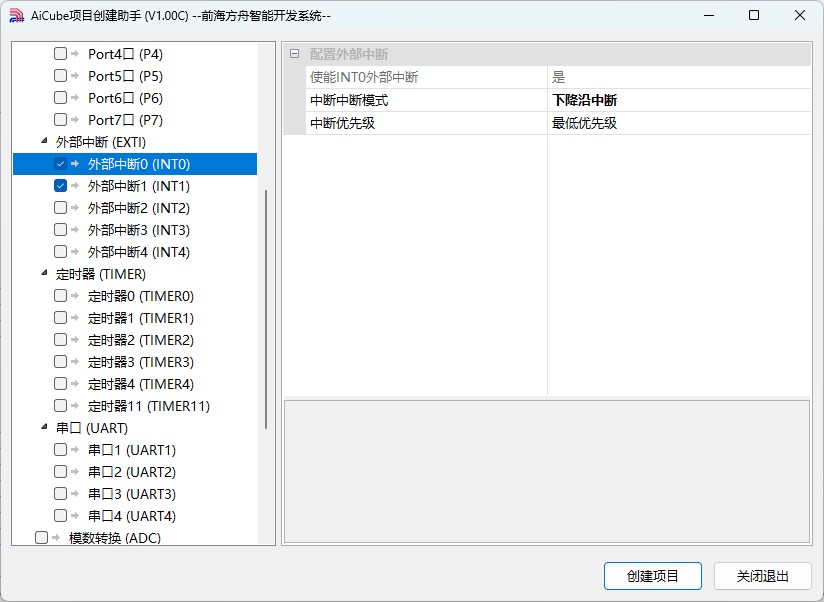Click the description pane below properties
The image size is (824, 602).
(x=547, y=471)
